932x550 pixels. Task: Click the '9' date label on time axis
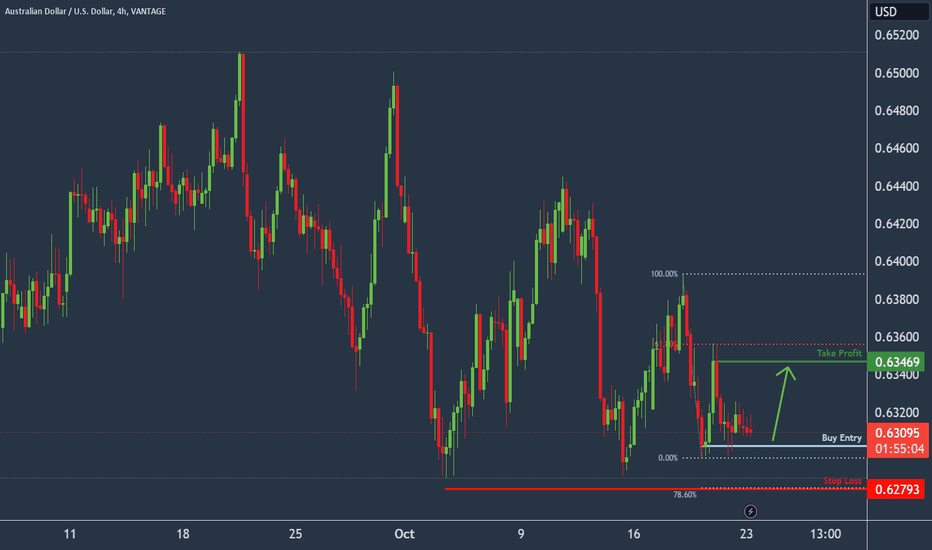coord(521,534)
